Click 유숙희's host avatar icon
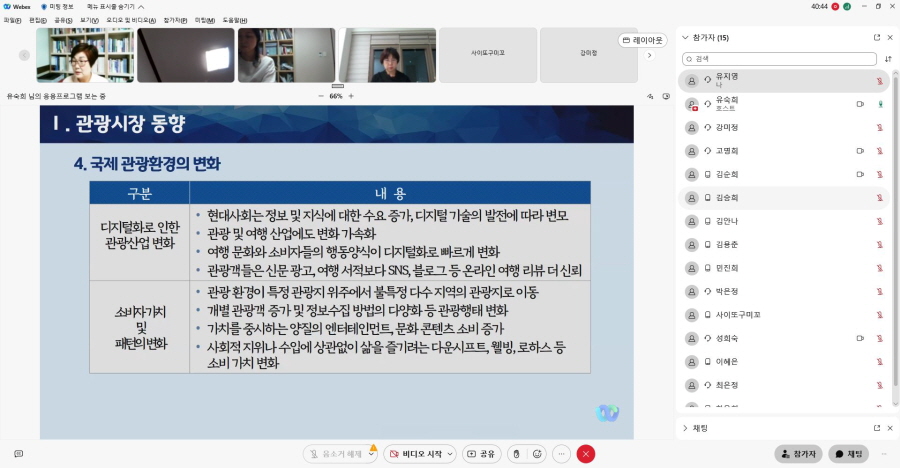This screenshot has width=900, height=468. coord(692,104)
